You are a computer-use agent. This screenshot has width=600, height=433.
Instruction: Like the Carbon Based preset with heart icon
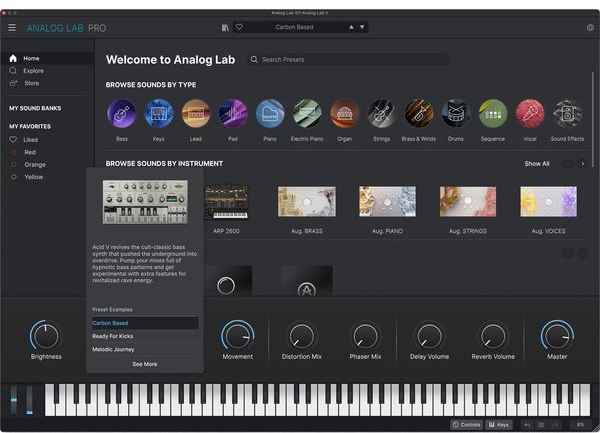click(x=239, y=27)
